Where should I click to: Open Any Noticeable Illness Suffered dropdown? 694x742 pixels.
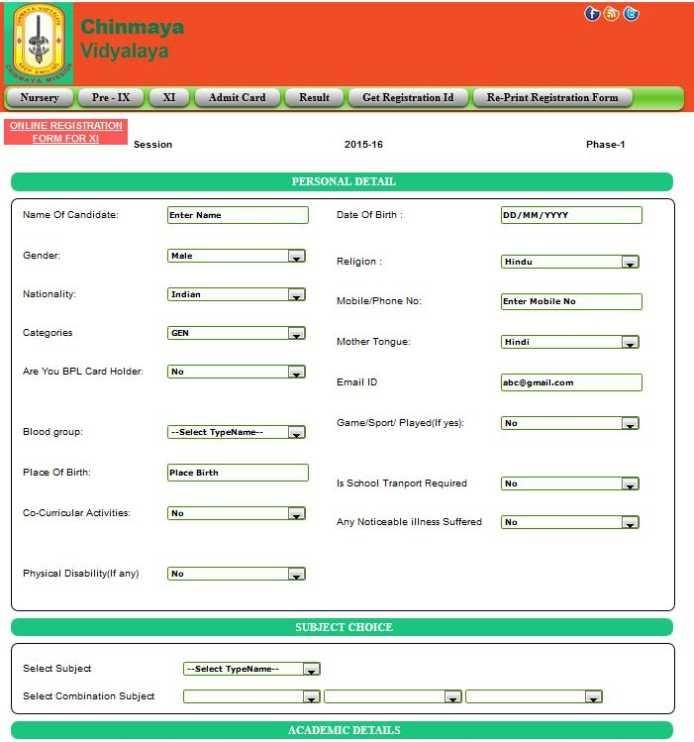point(570,522)
